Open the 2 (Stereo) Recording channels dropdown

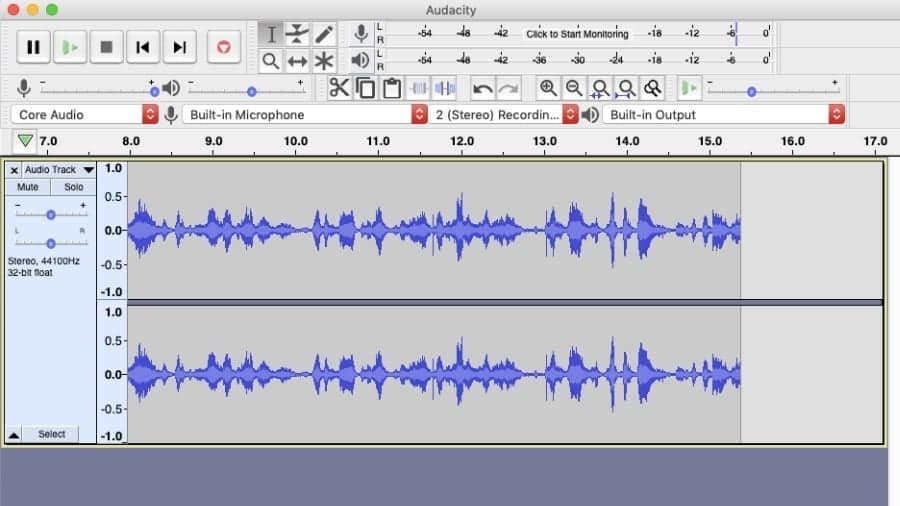[503, 114]
